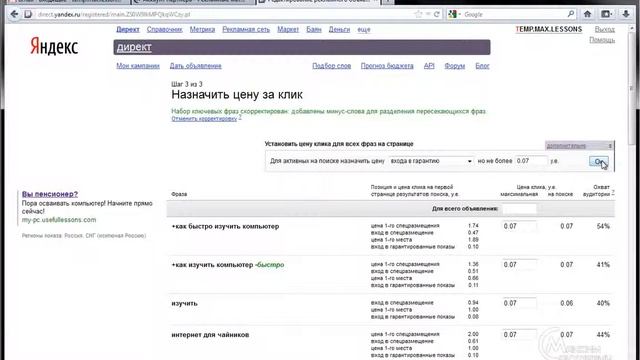Image resolution: width=640 pixels, height=360 pixels.
Task: Click the browser URL address bar
Action: tap(224, 14)
